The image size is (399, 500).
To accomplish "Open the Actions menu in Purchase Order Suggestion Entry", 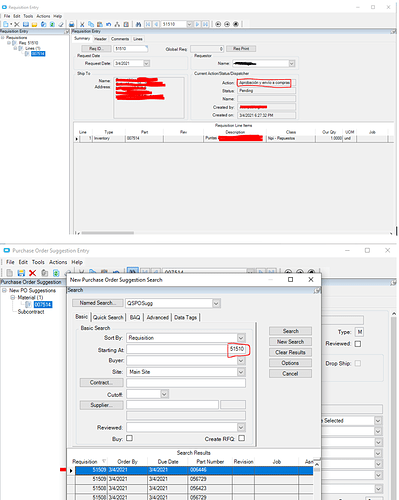I will pos(58,262).
